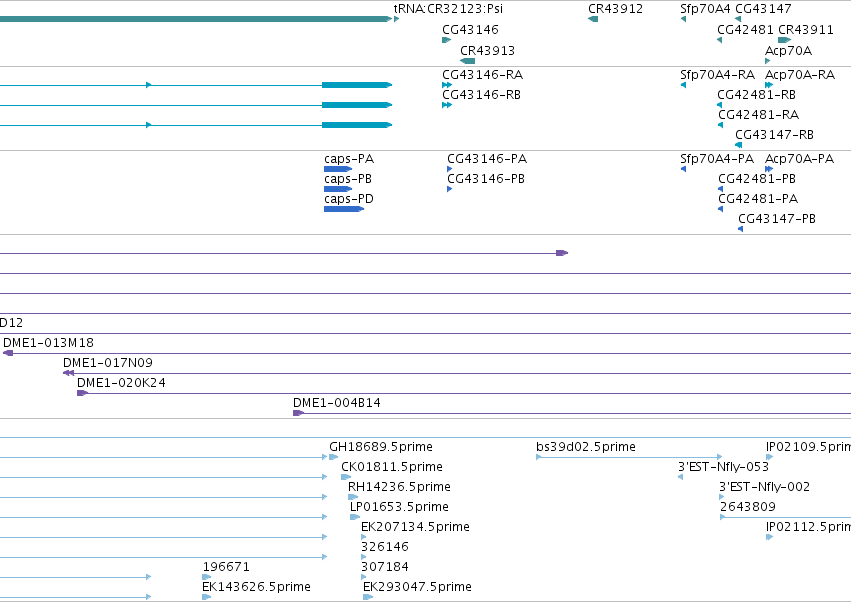The height and width of the screenshot is (602, 851).
Task: Click the CG42481 gene label
Action: click(x=745, y=29)
